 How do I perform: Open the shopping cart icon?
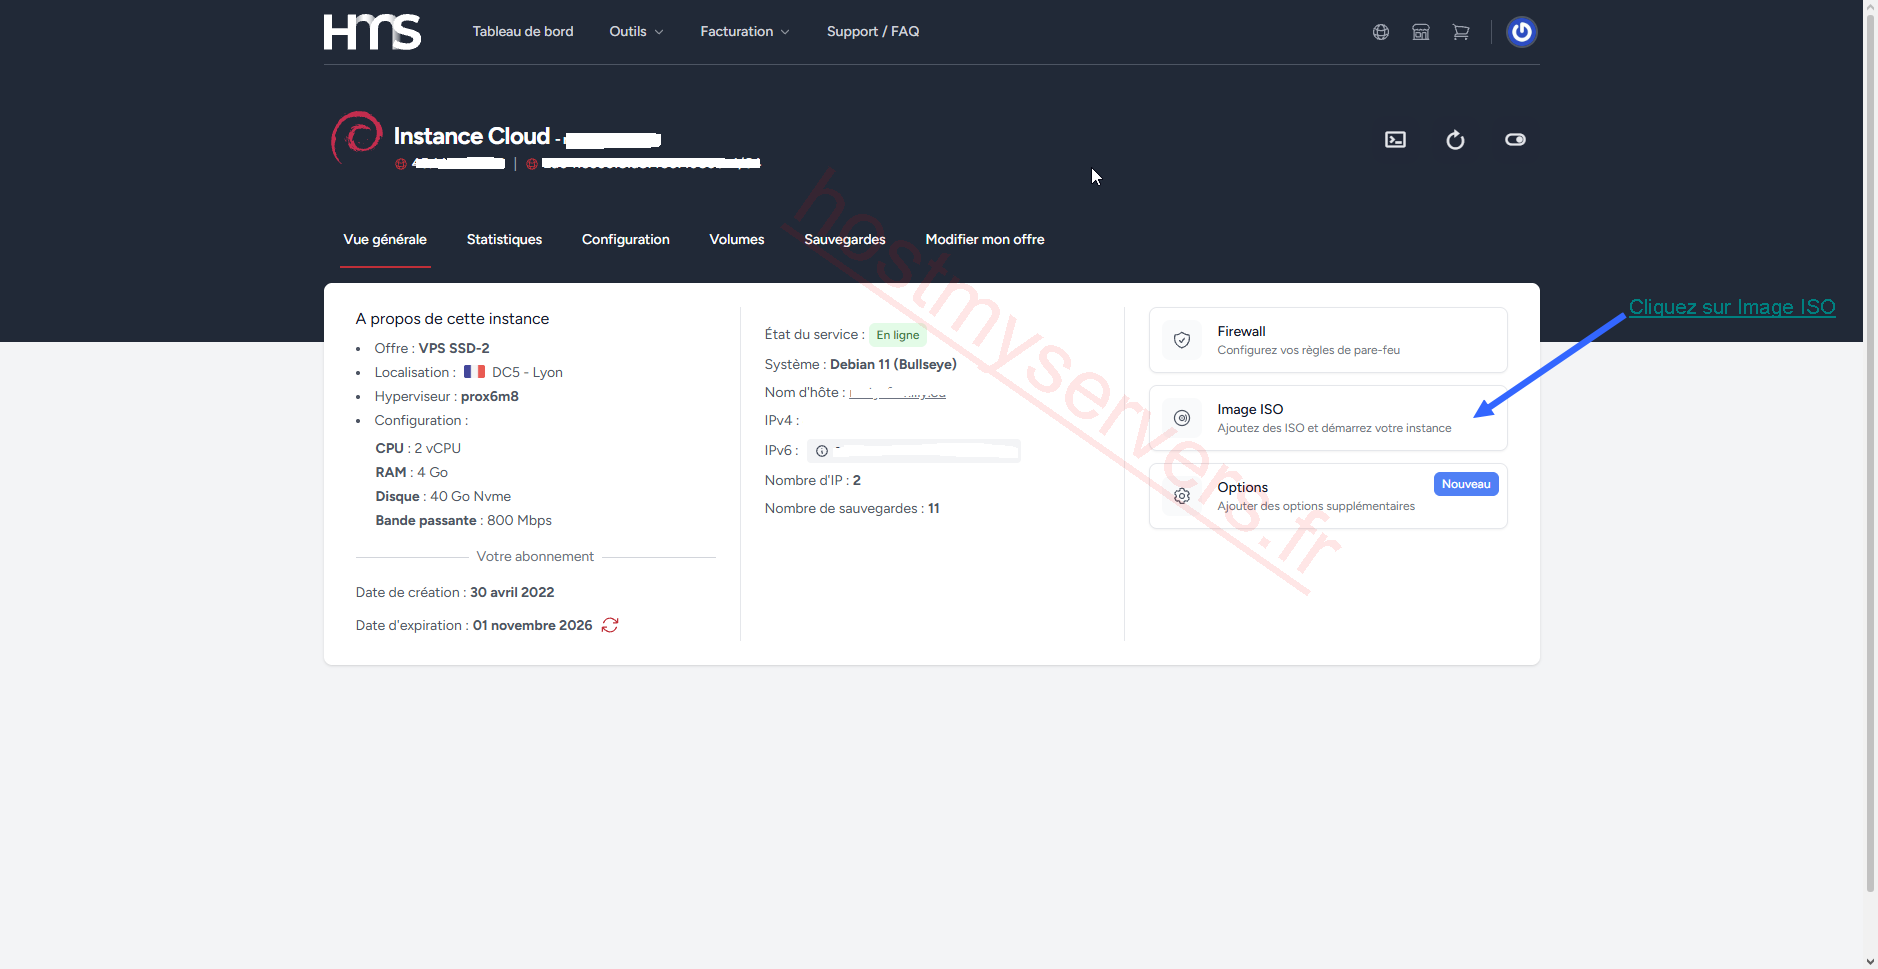(1461, 32)
